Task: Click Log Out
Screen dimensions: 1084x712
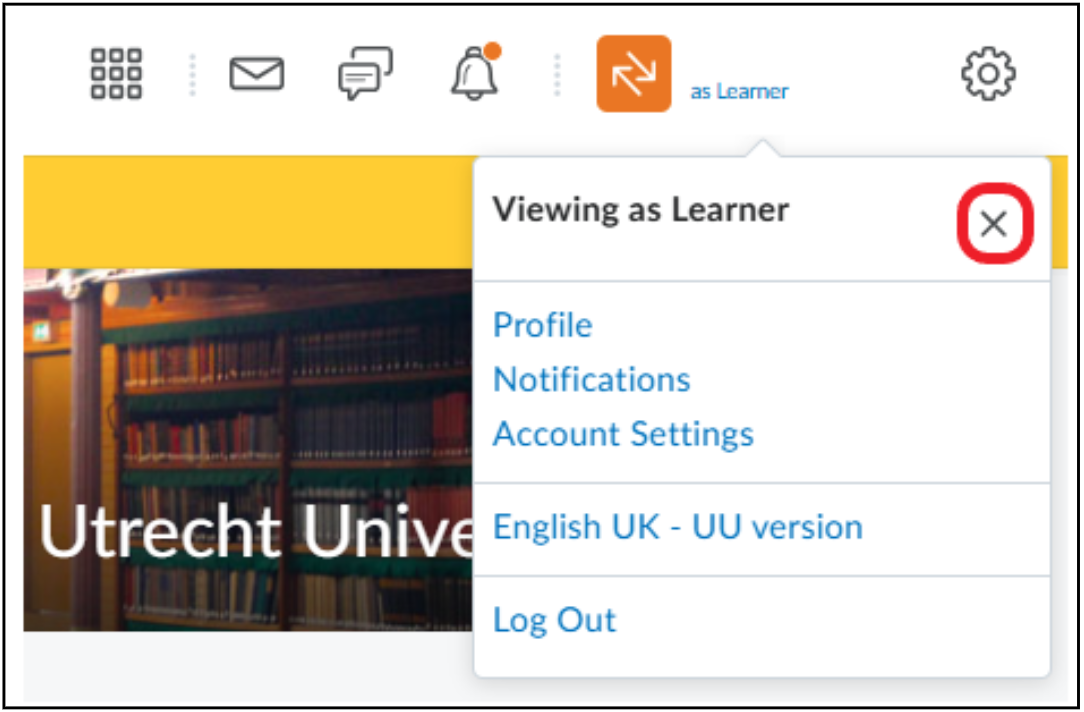Action: (554, 620)
